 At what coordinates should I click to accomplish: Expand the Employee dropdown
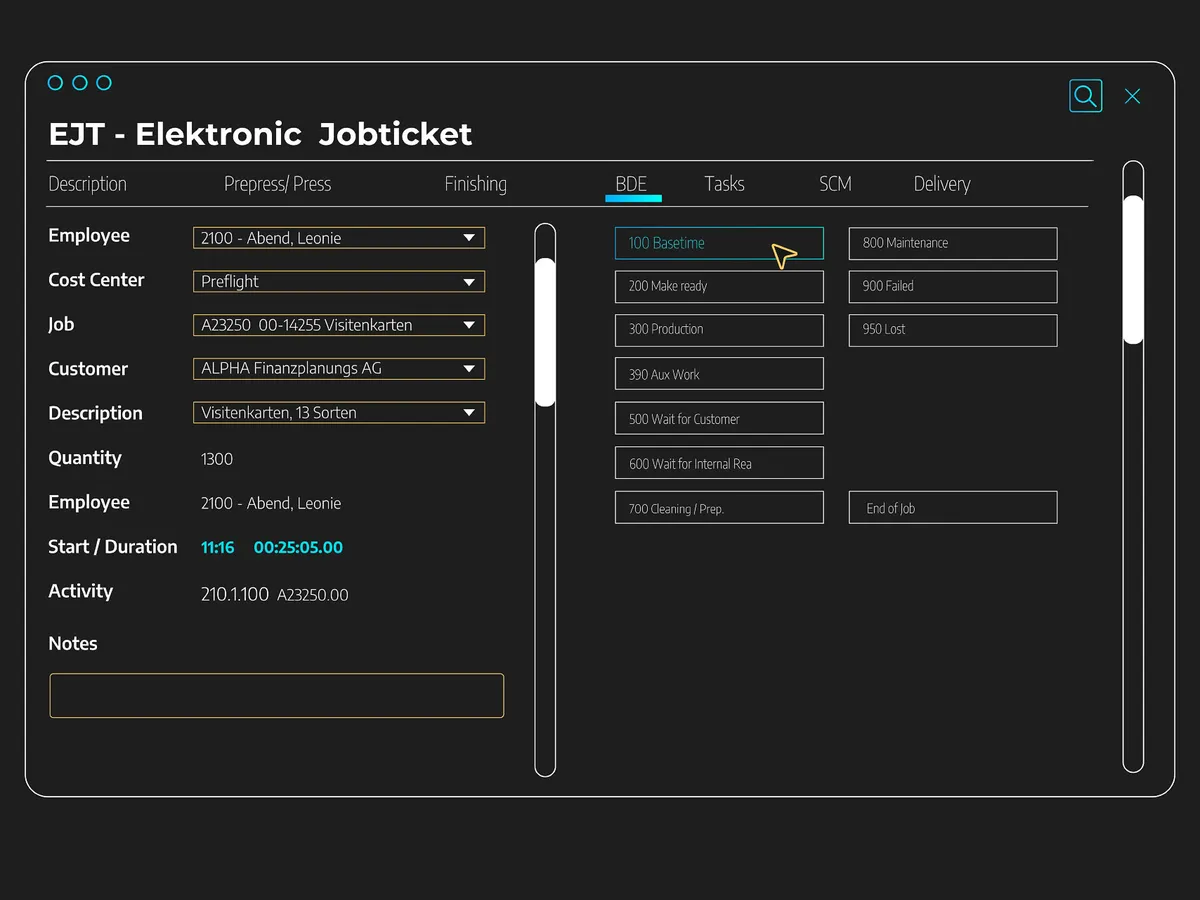[x=468, y=238]
